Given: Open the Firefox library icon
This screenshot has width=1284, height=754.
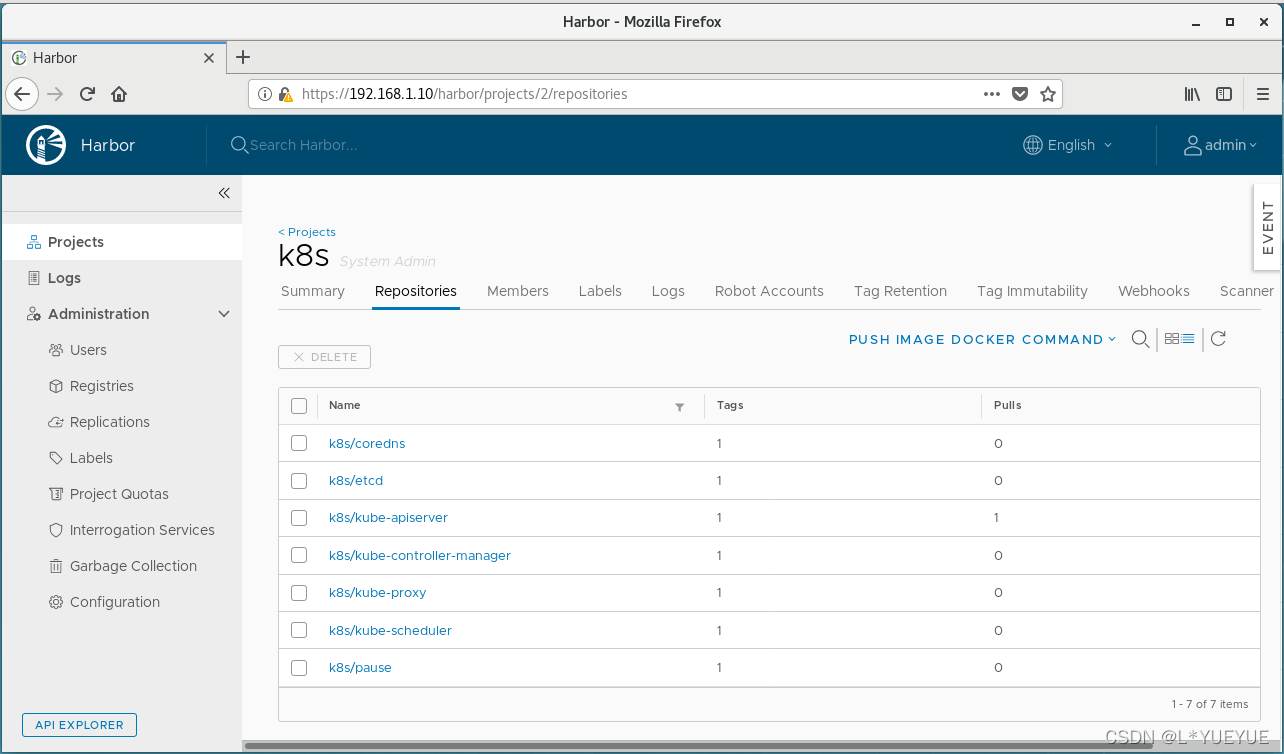Looking at the screenshot, I should 1192,94.
